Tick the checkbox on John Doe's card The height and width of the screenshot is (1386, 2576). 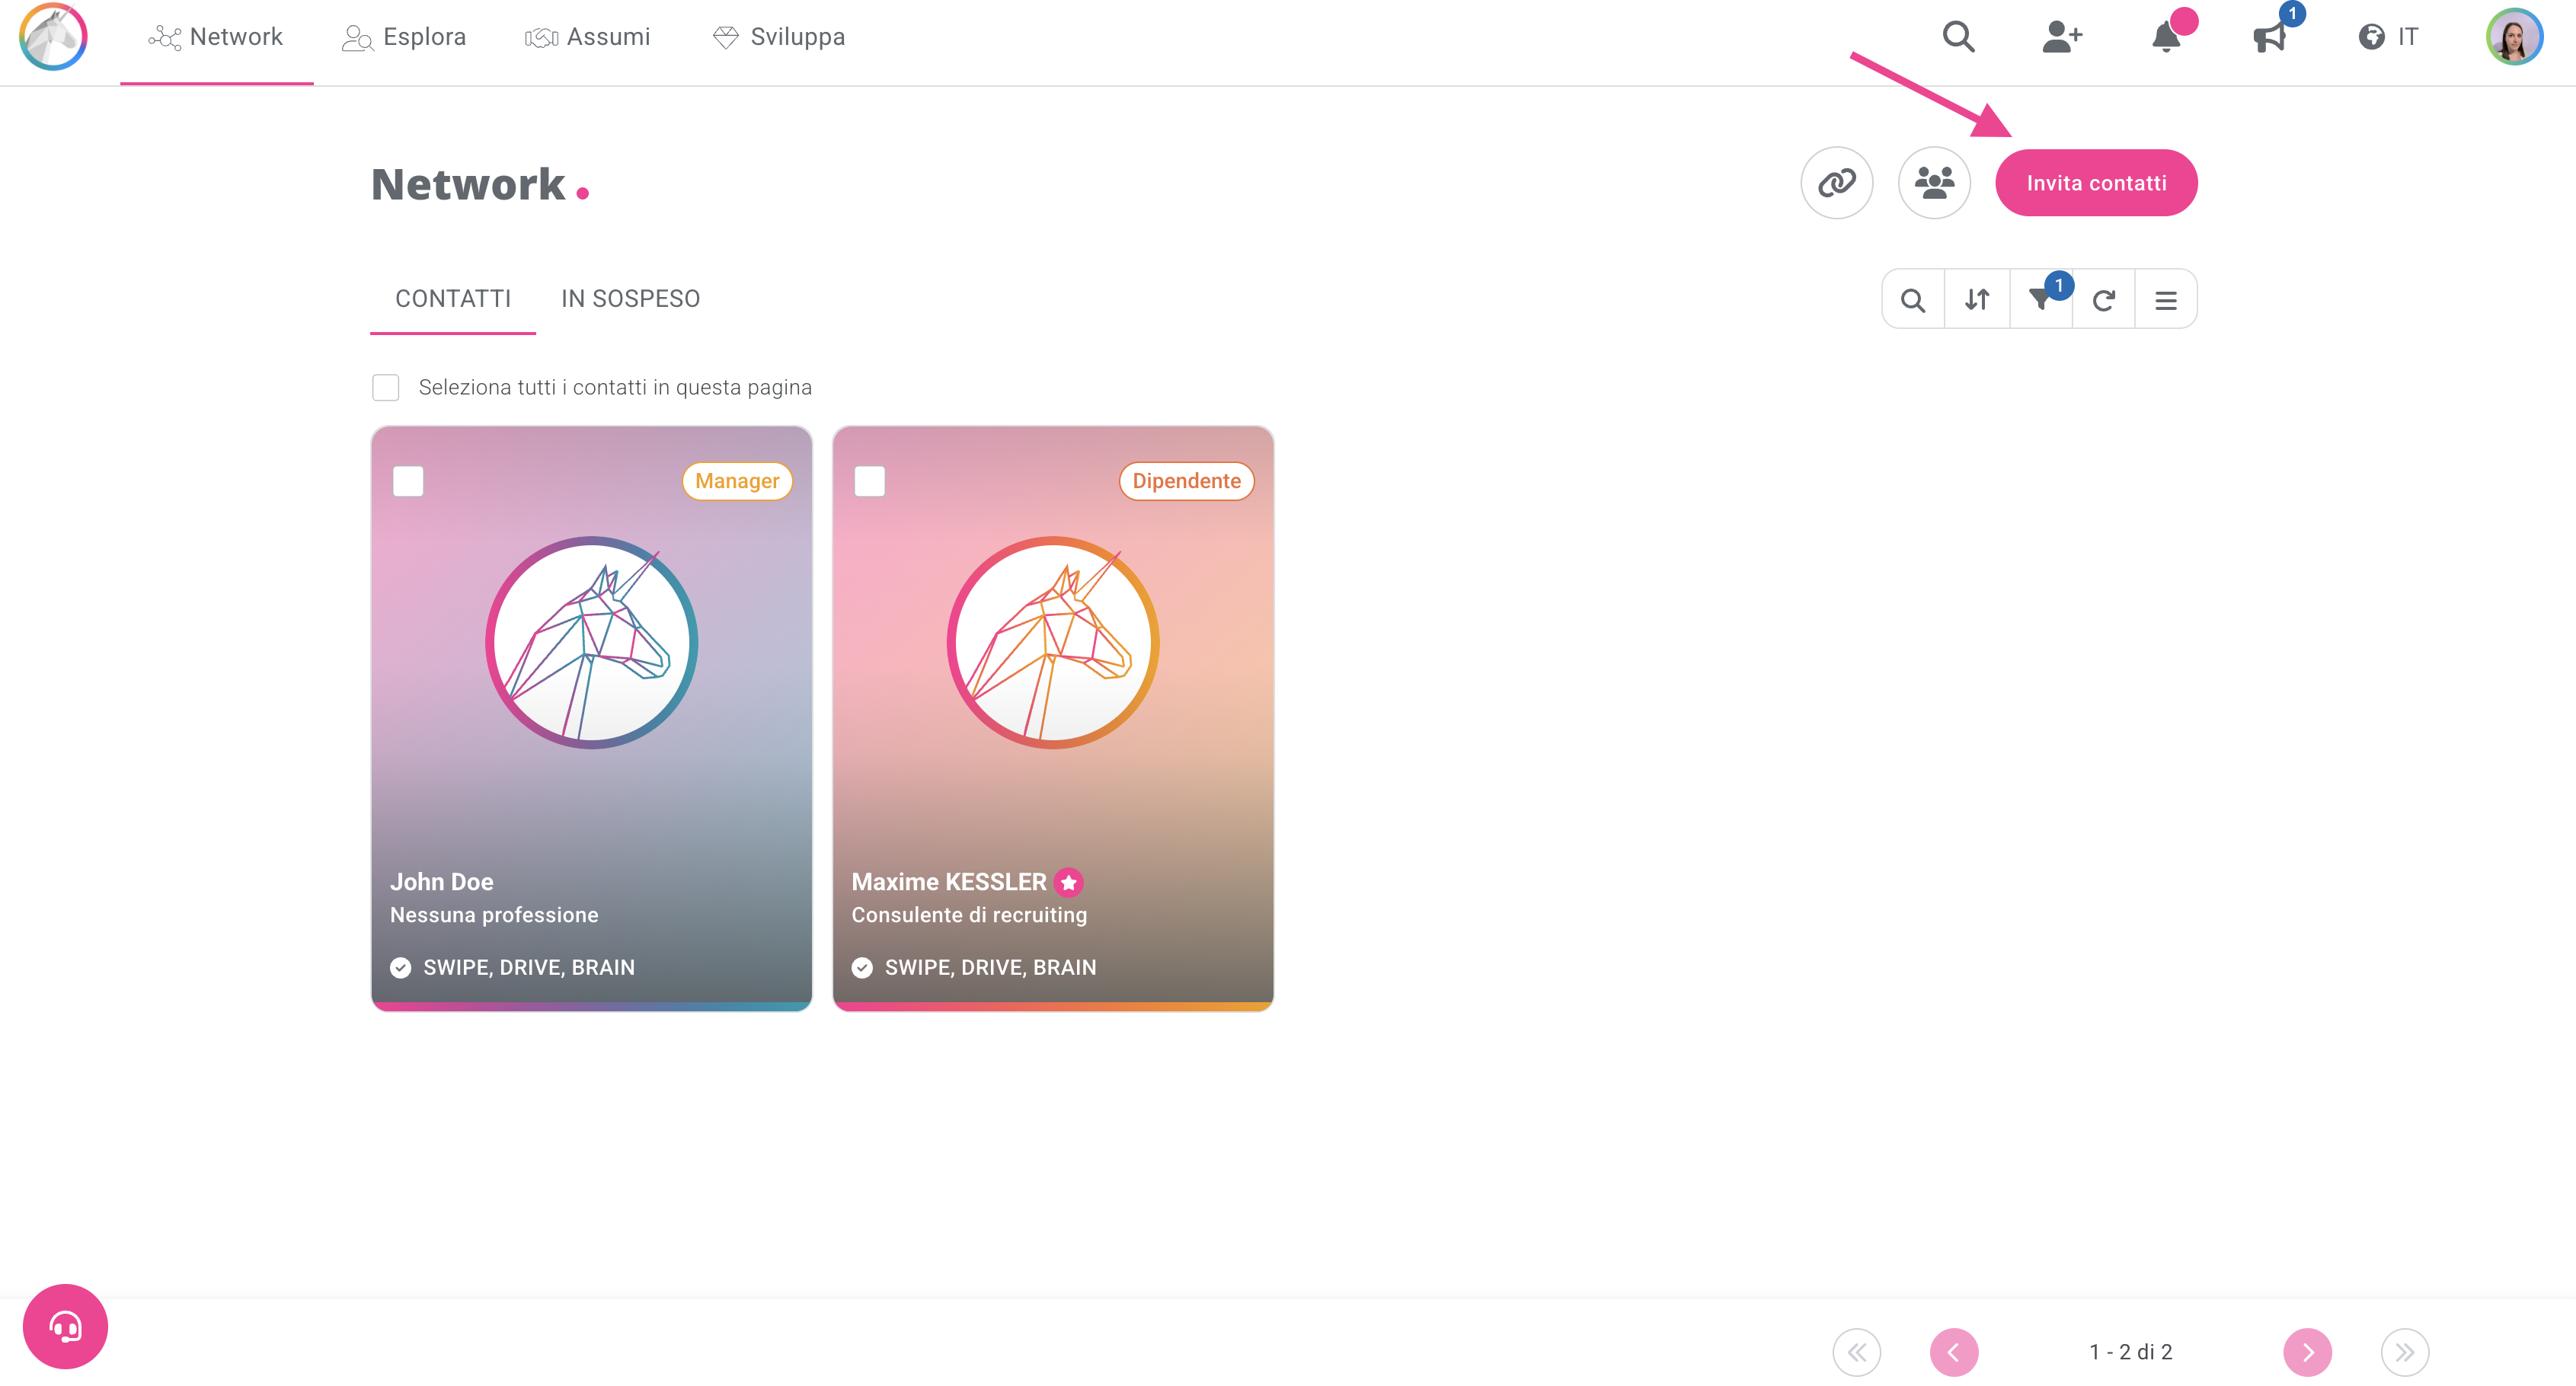(x=408, y=481)
